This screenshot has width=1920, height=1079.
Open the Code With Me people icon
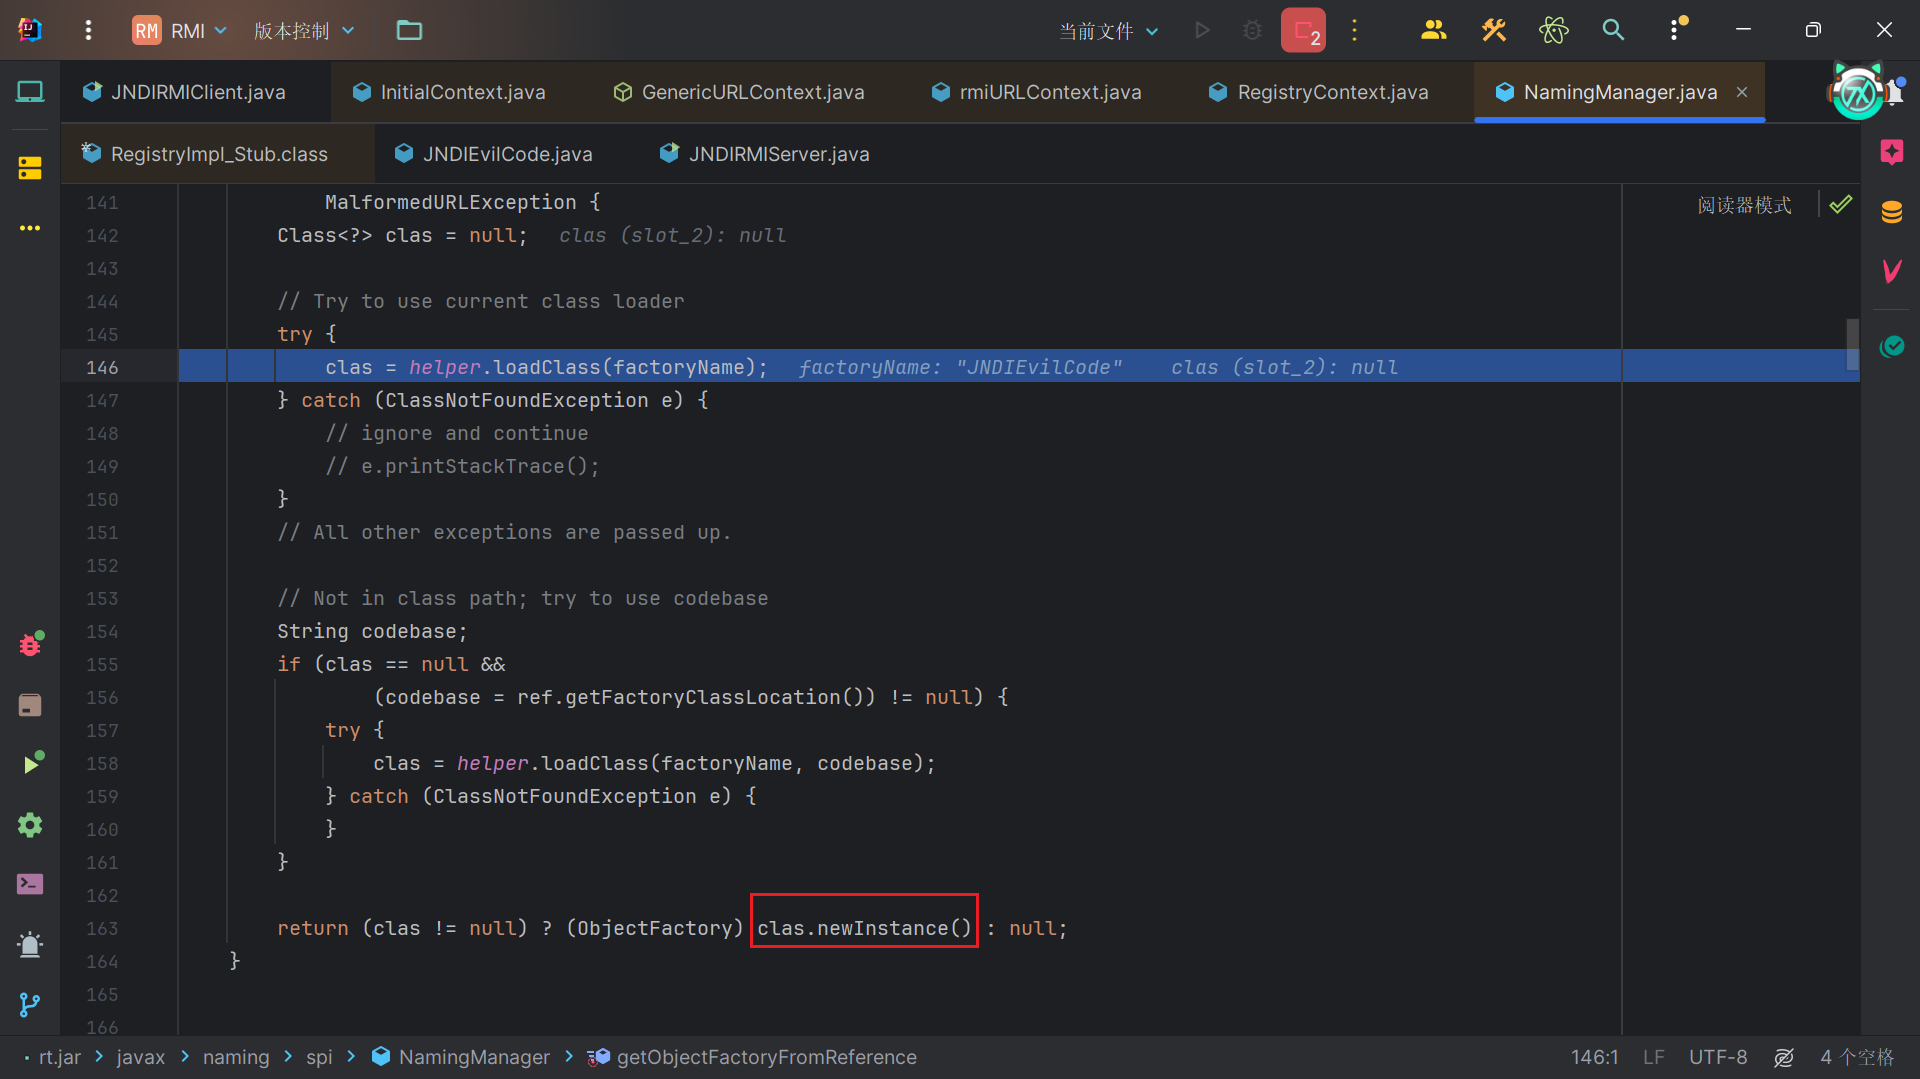[x=1433, y=30]
